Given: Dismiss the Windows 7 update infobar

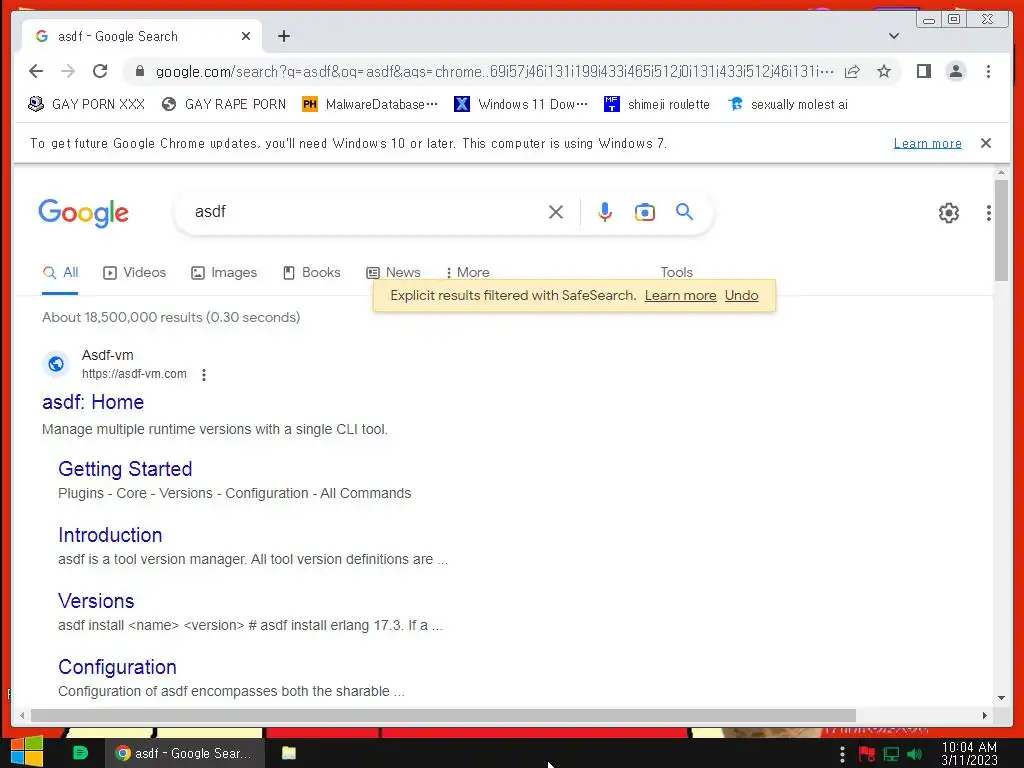Looking at the screenshot, I should tap(986, 143).
